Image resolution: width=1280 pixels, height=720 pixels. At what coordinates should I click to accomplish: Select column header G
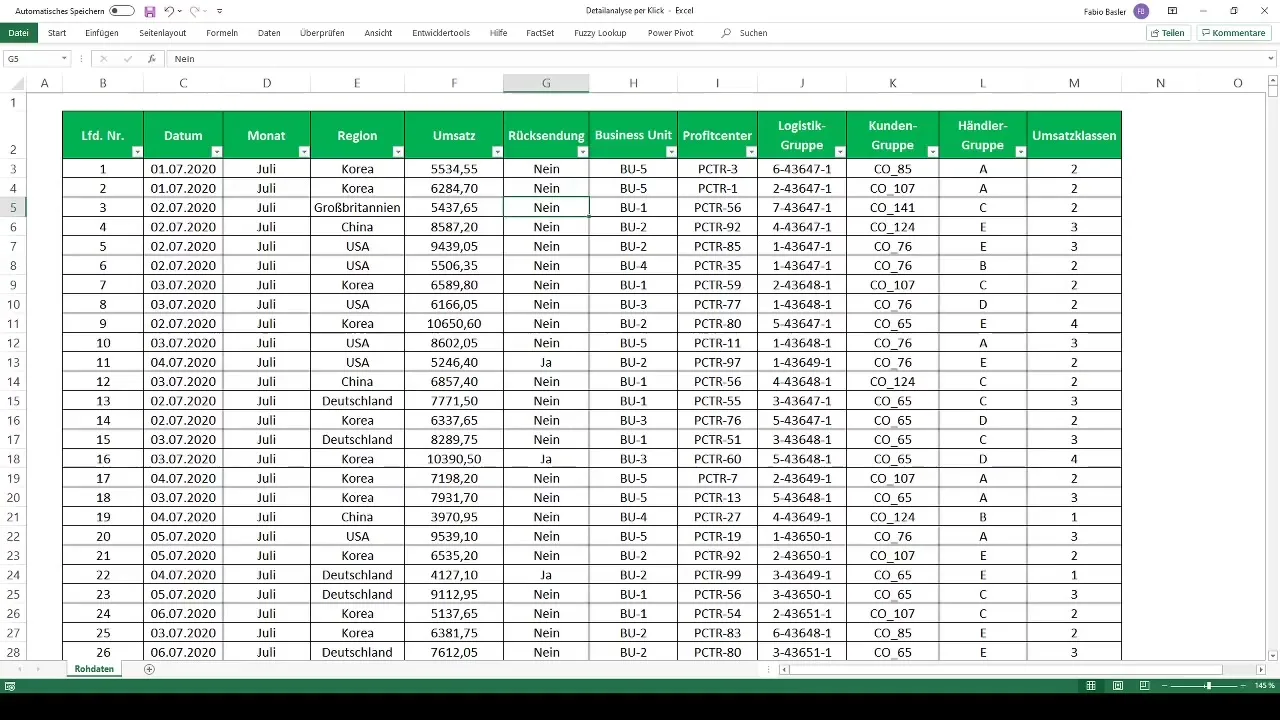point(546,84)
